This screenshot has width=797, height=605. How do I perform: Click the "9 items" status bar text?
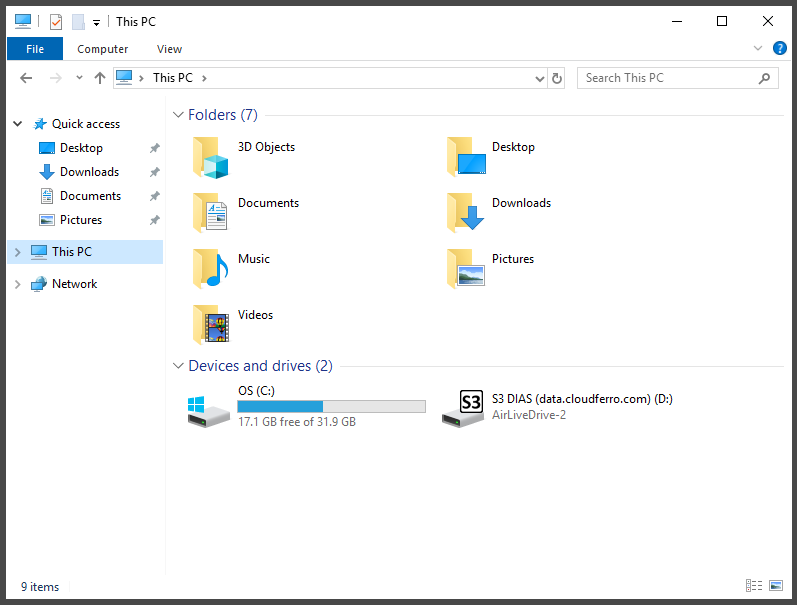(40, 587)
